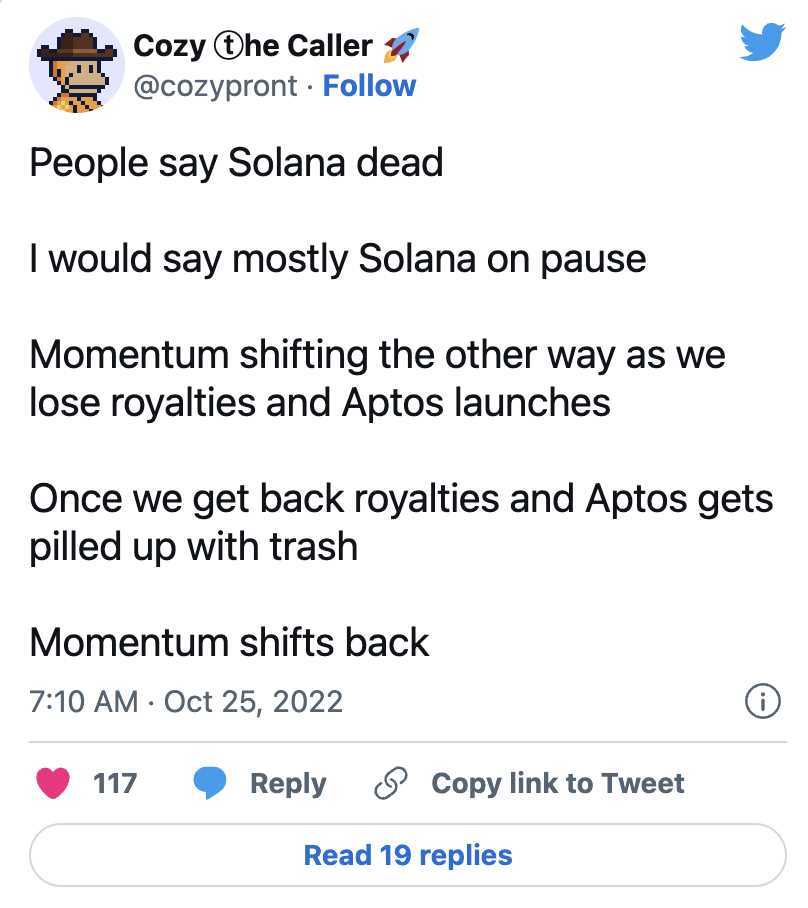Open the @cozypront handle link
This screenshot has height=908, width=808.
(x=215, y=86)
